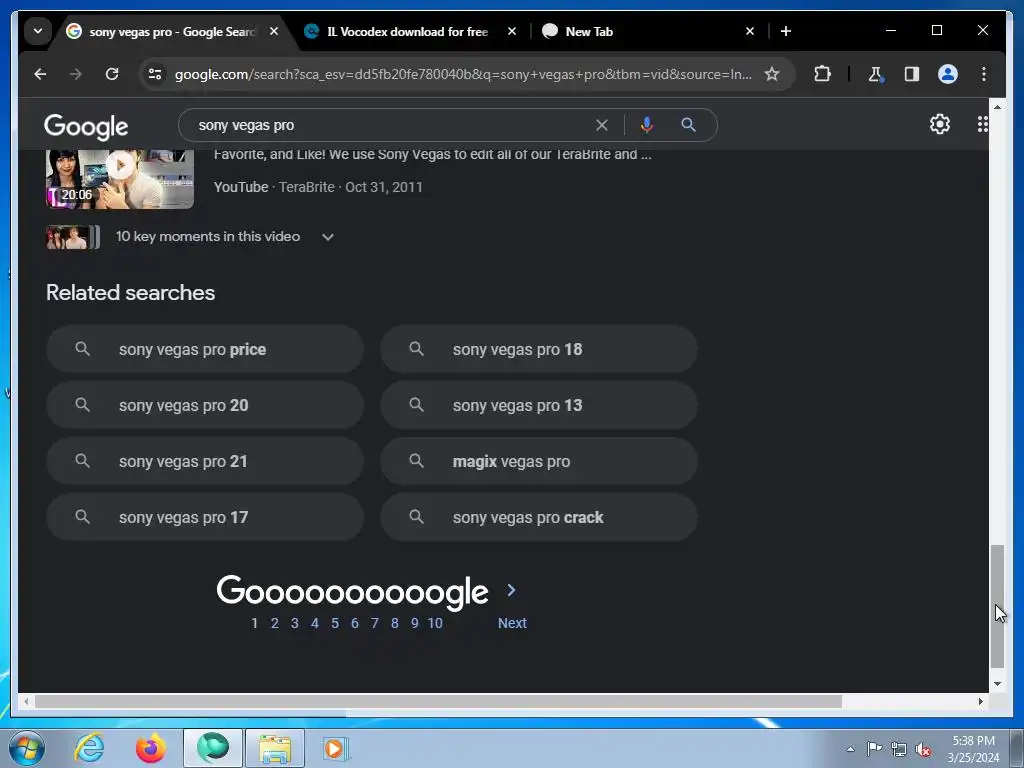Play the TeraBrite 20:06 video thumbnail
This screenshot has width=1024, height=768.
point(120,179)
